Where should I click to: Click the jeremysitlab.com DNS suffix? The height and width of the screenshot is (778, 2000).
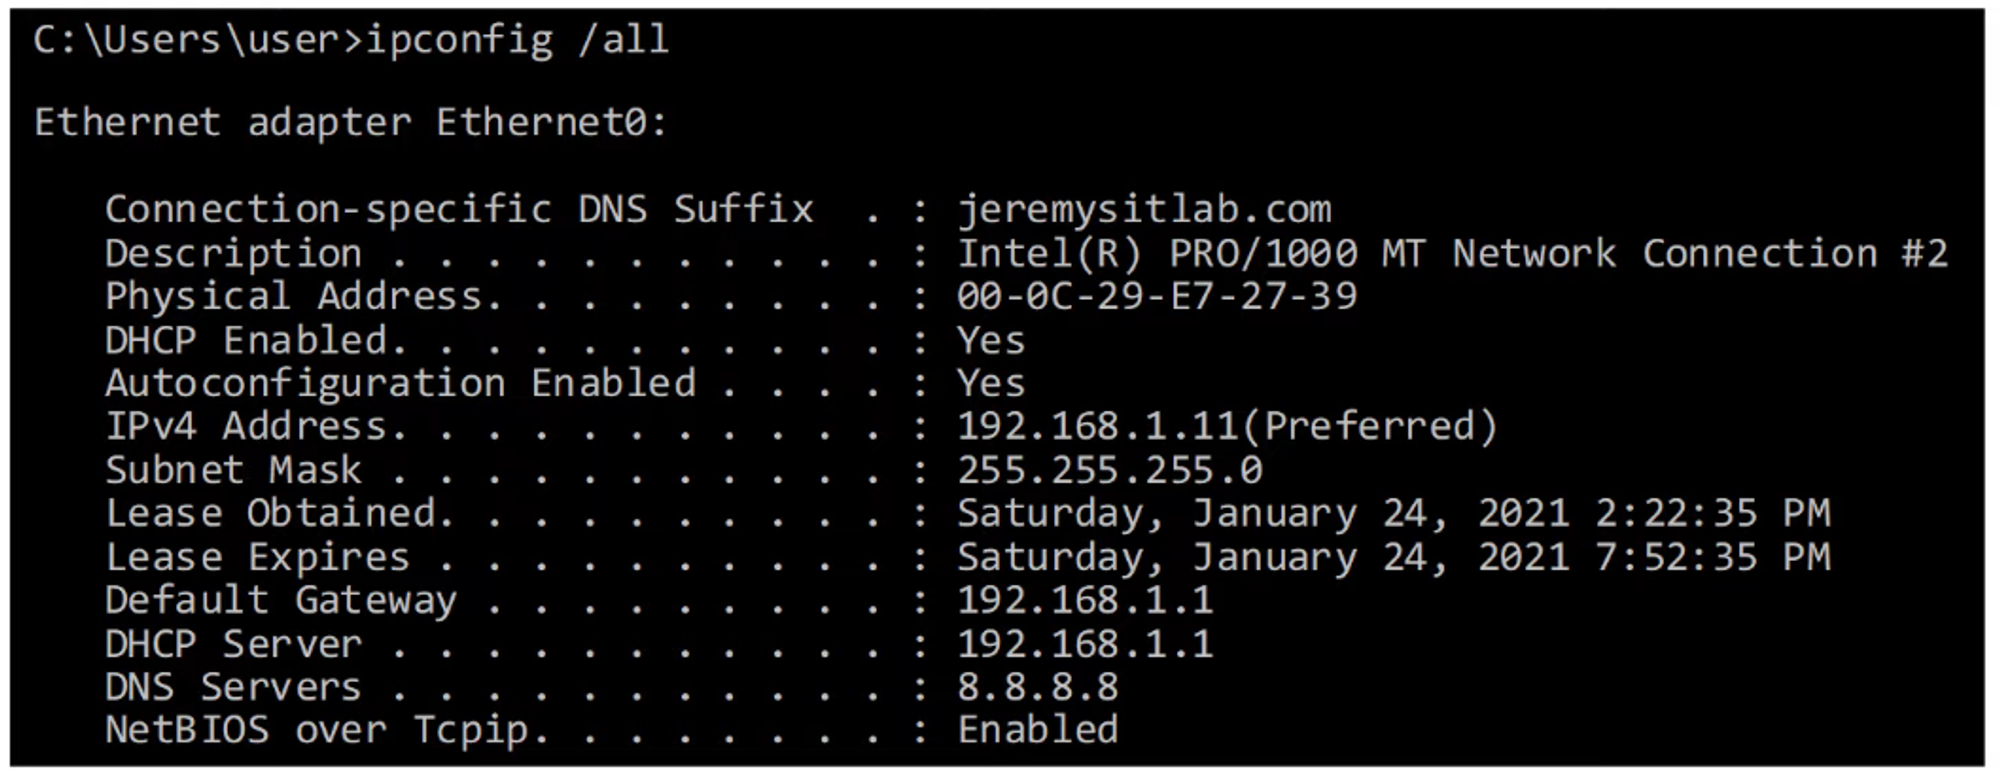1144,209
